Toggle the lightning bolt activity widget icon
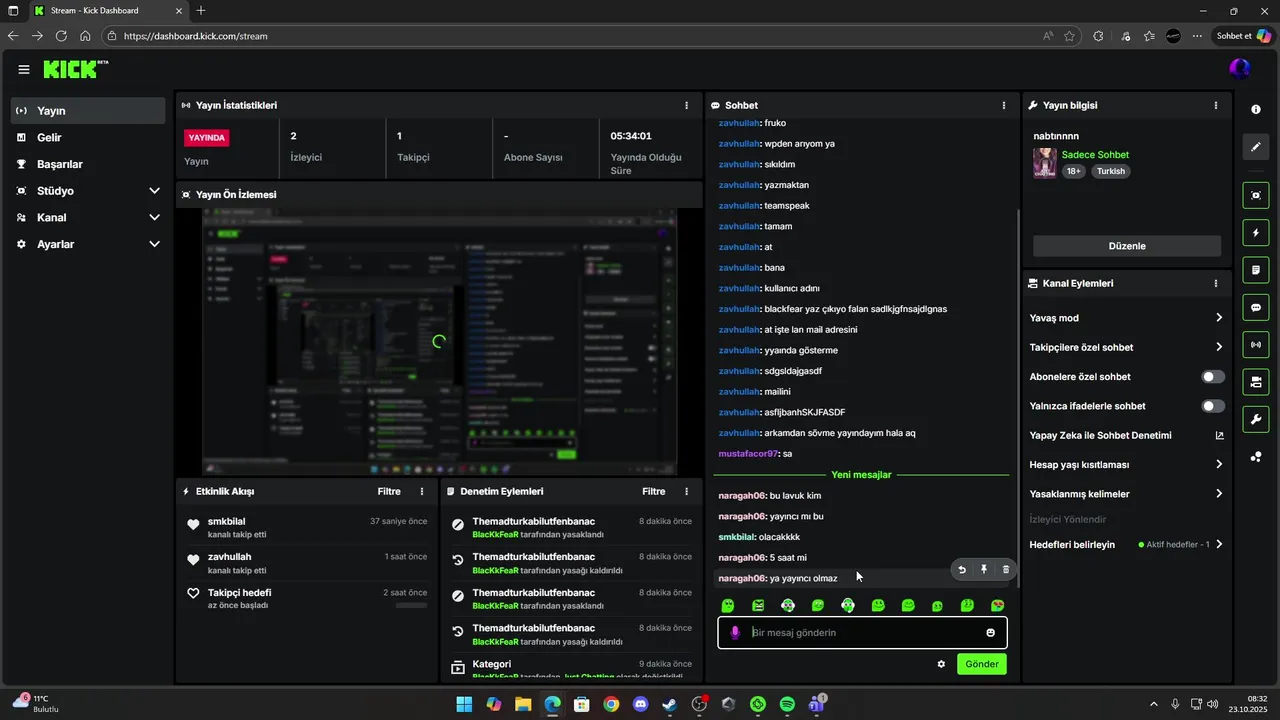Viewport: 1280px width, 720px height. click(1256, 233)
